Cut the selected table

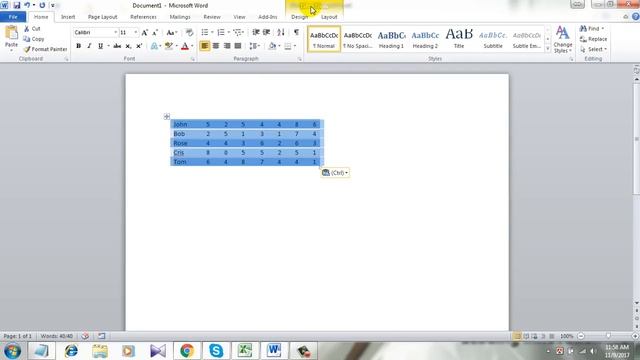(32, 29)
